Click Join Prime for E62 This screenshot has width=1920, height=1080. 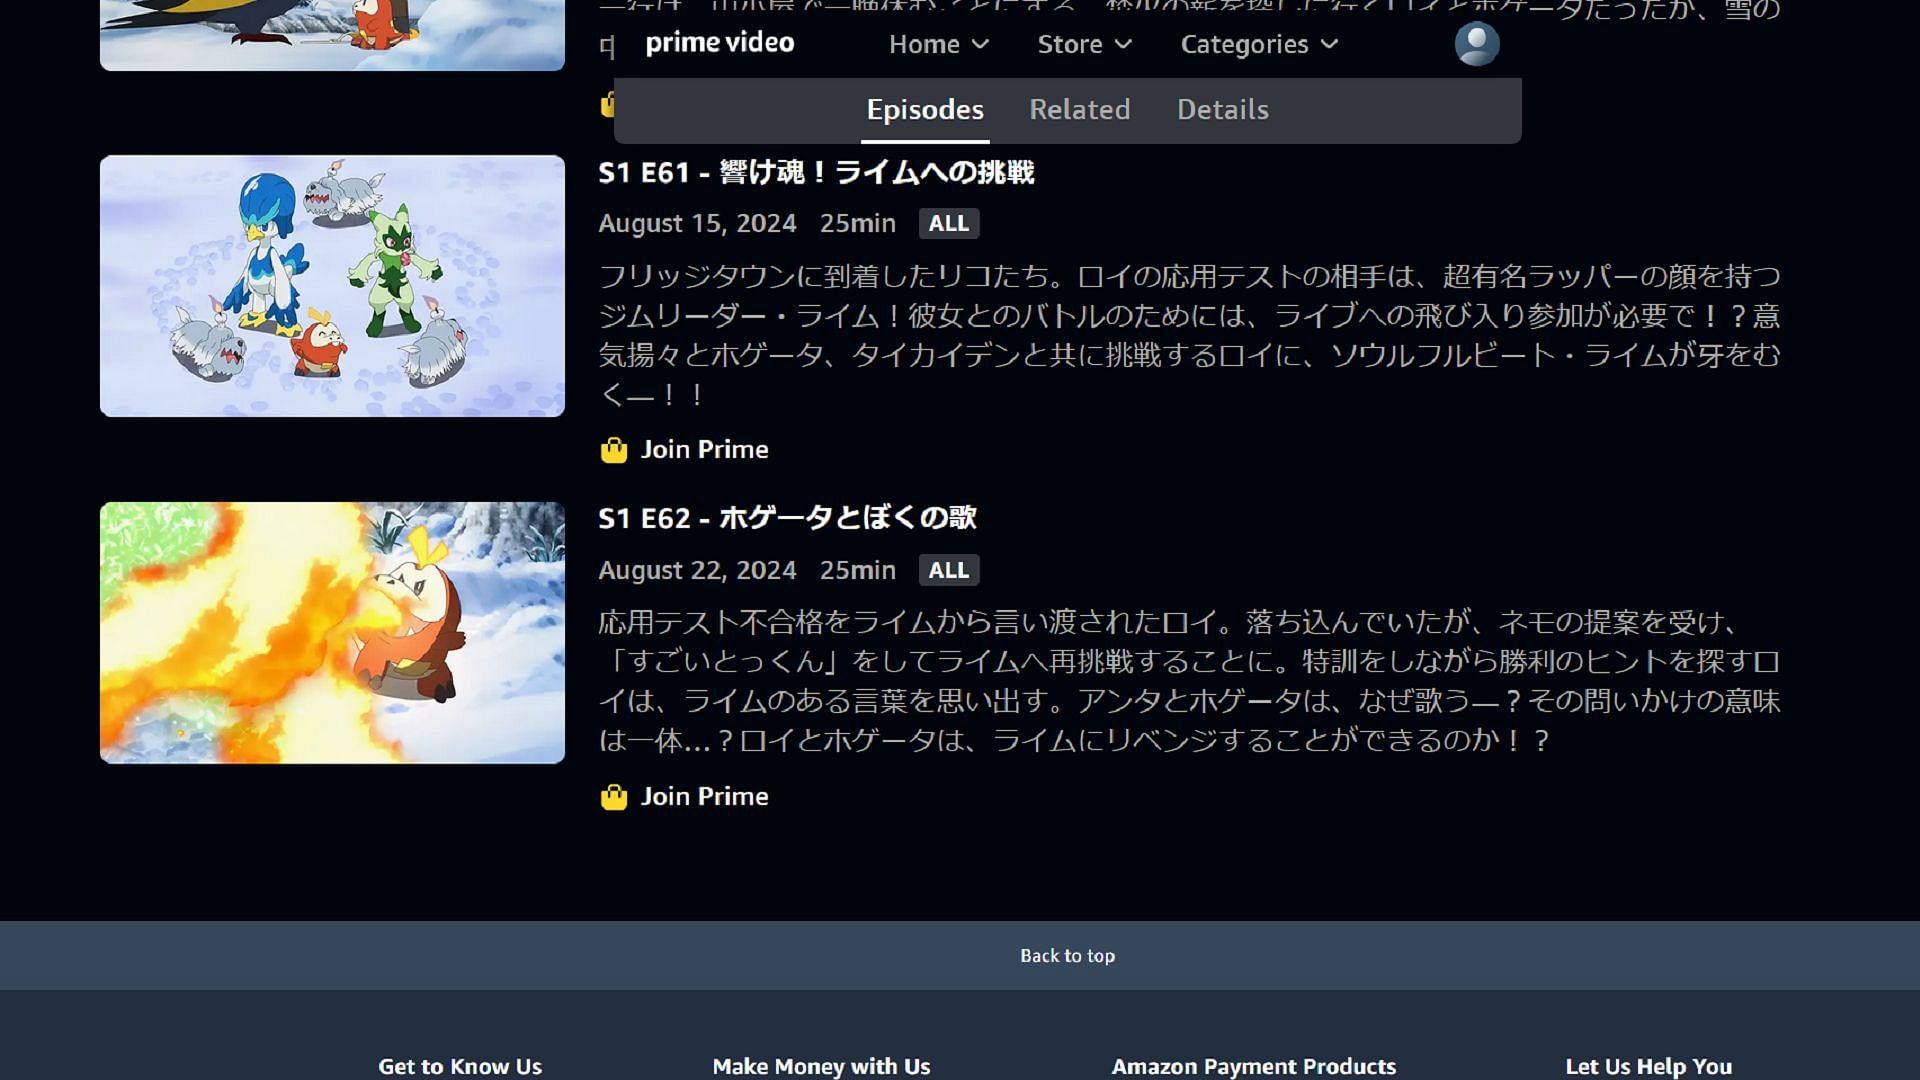click(683, 795)
